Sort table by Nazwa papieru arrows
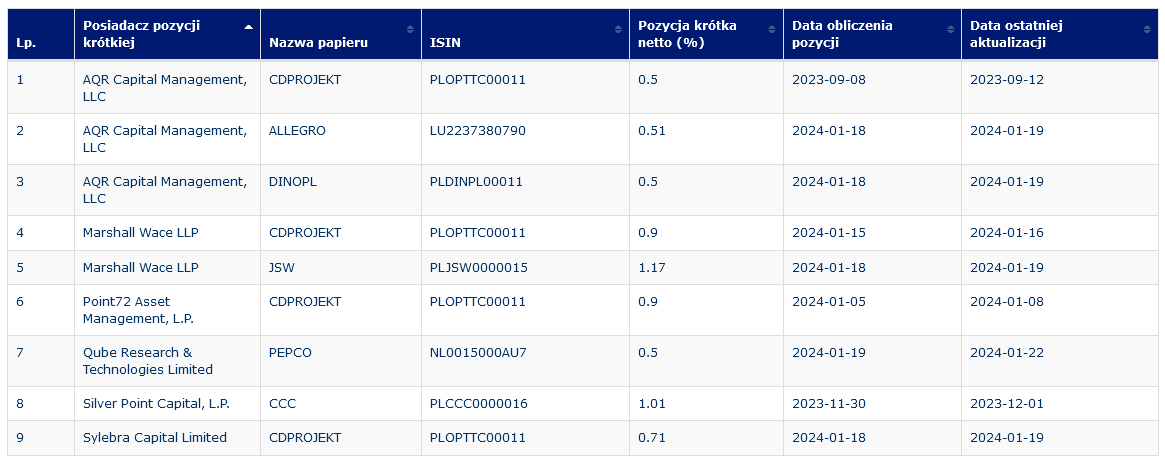1165x459 pixels. click(x=409, y=29)
